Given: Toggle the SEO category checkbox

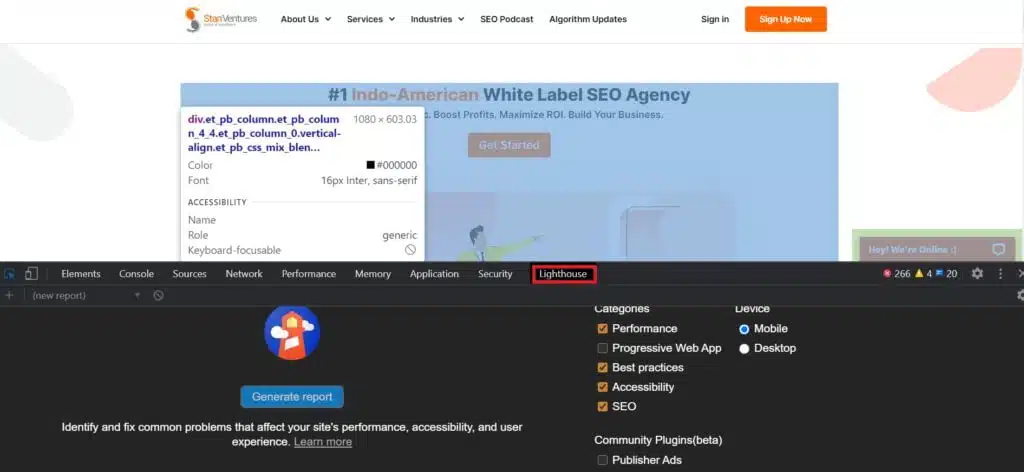Looking at the screenshot, I should [x=602, y=406].
